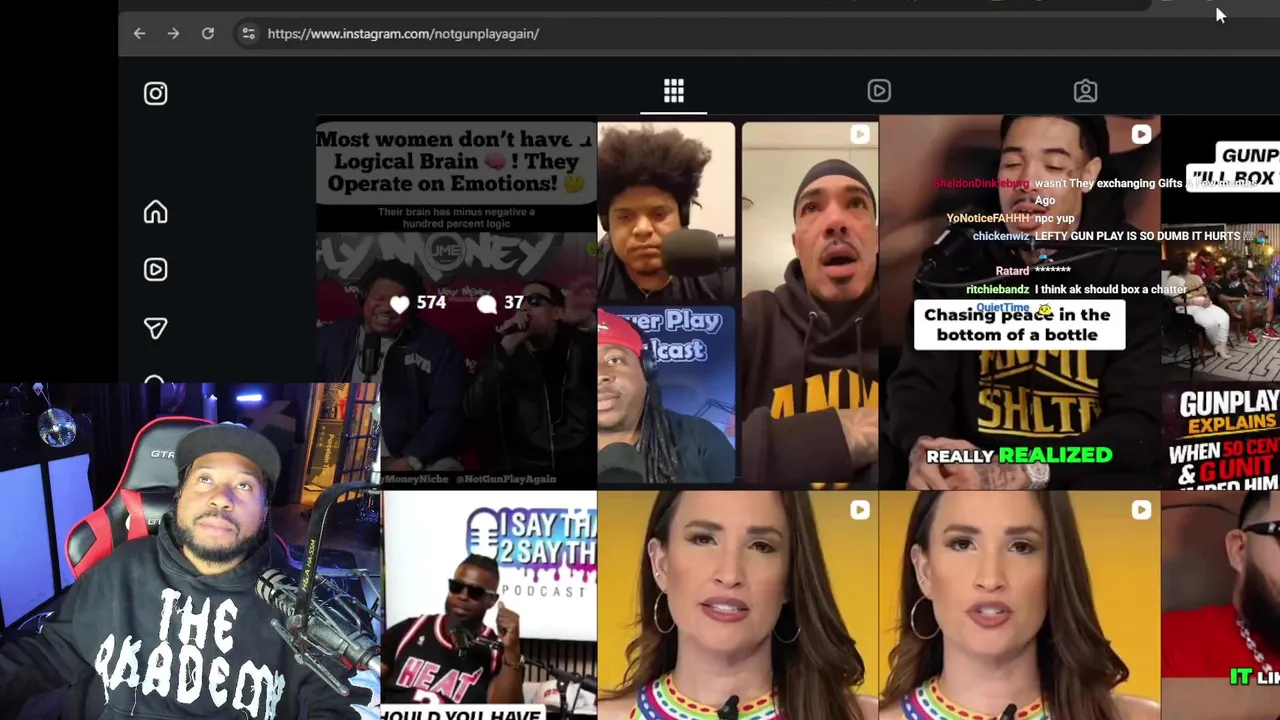Open the bearded man red shirt post
This screenshot has height=720, width=1280.
point(1221,606)
